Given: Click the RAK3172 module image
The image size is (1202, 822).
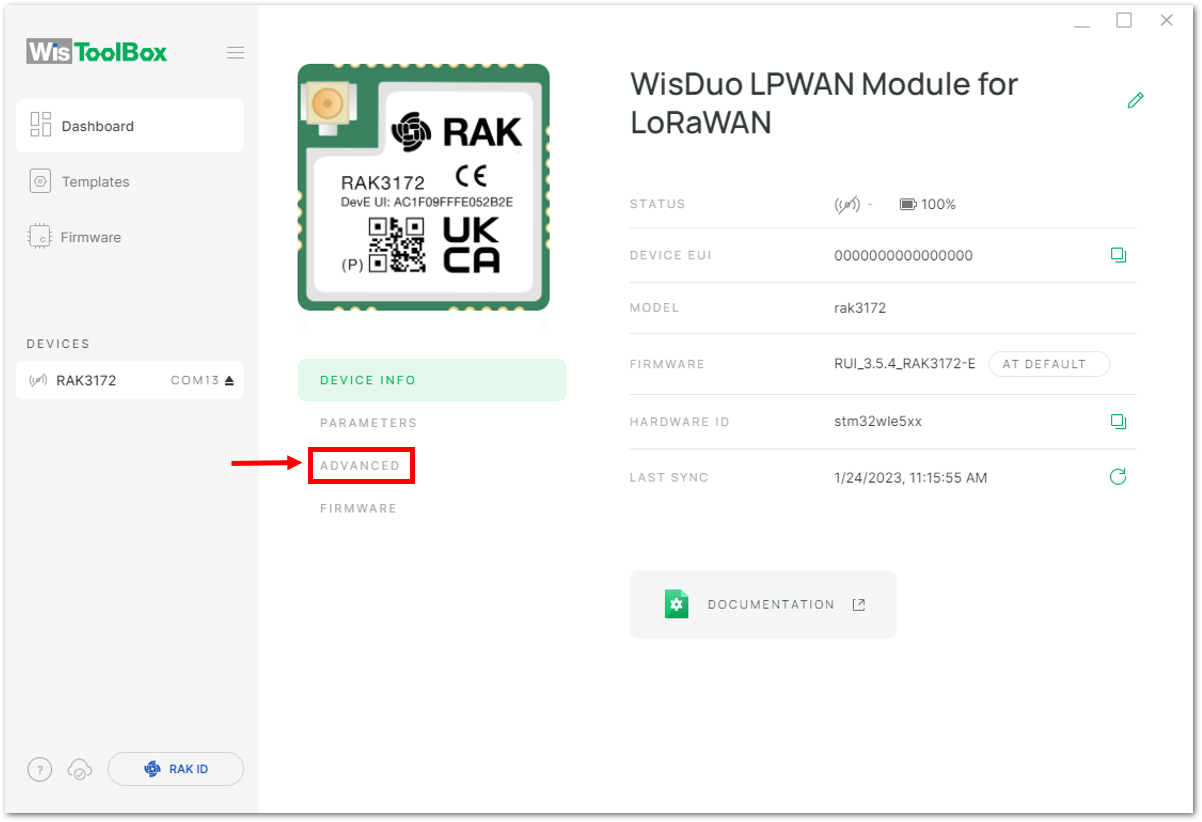Looking at the screenshot, I should tap(423, 187).
